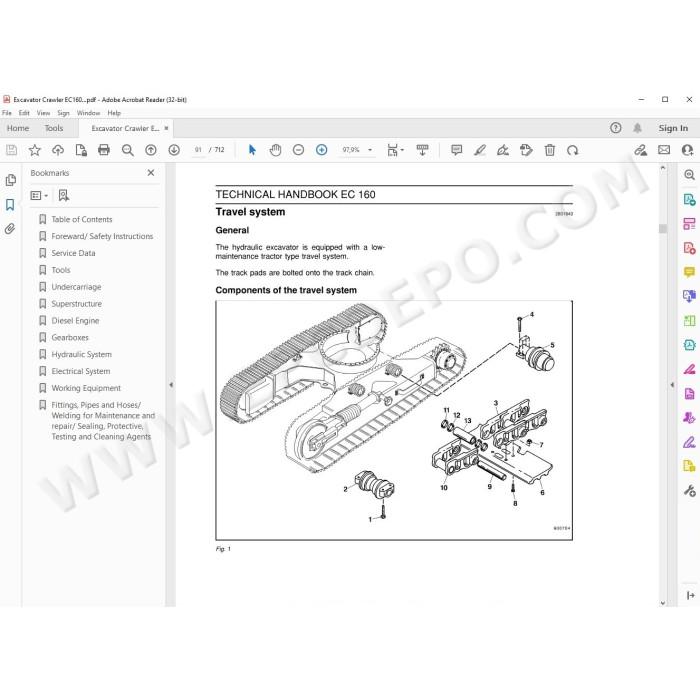Open more tools wrench icon
The width and height of the screenshot is (700, 700).
coord(689,491)
